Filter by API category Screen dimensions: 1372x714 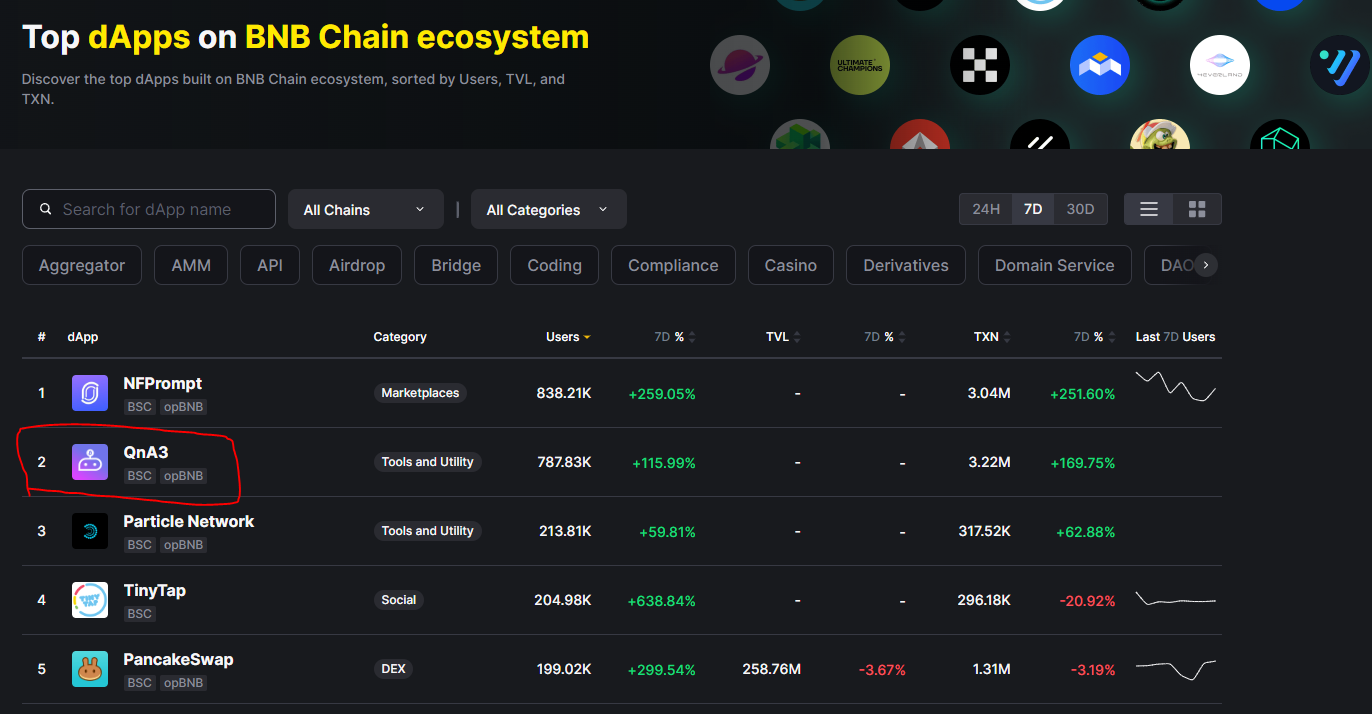(270, 265)
